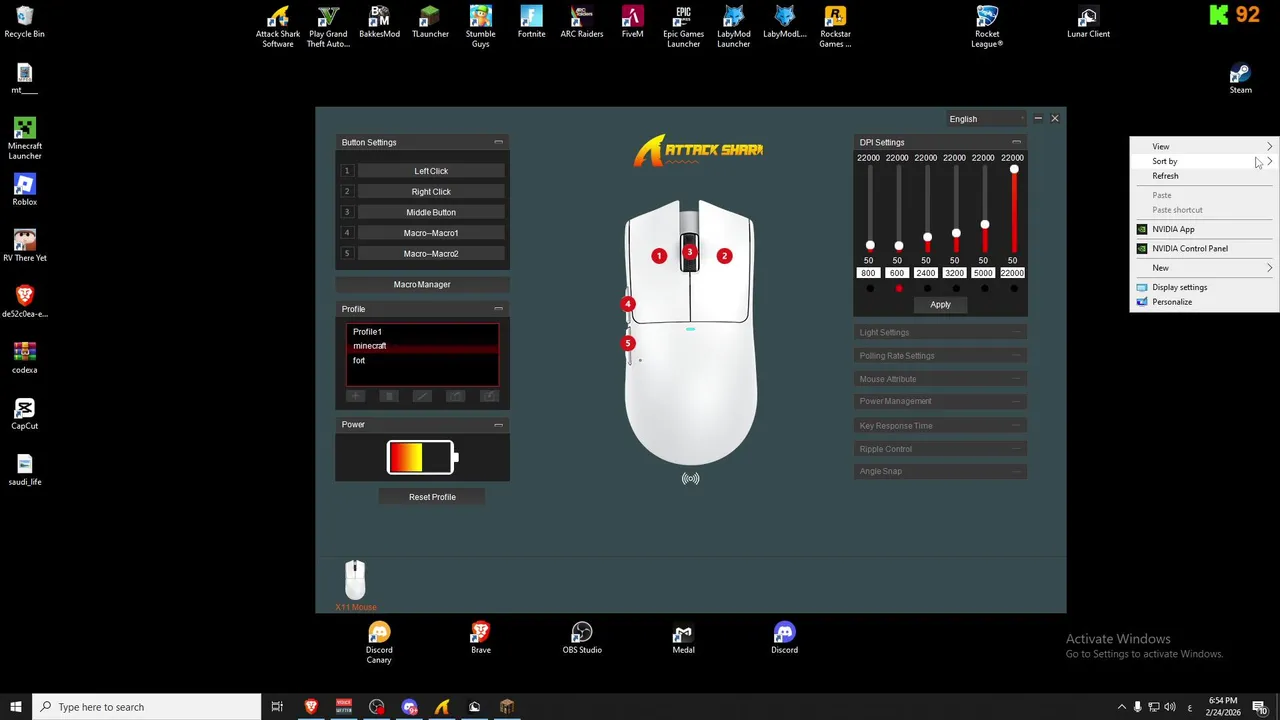Click the delete profile trash icon
This screenshot has height=720, width=1280.
[x=389, y=396]
